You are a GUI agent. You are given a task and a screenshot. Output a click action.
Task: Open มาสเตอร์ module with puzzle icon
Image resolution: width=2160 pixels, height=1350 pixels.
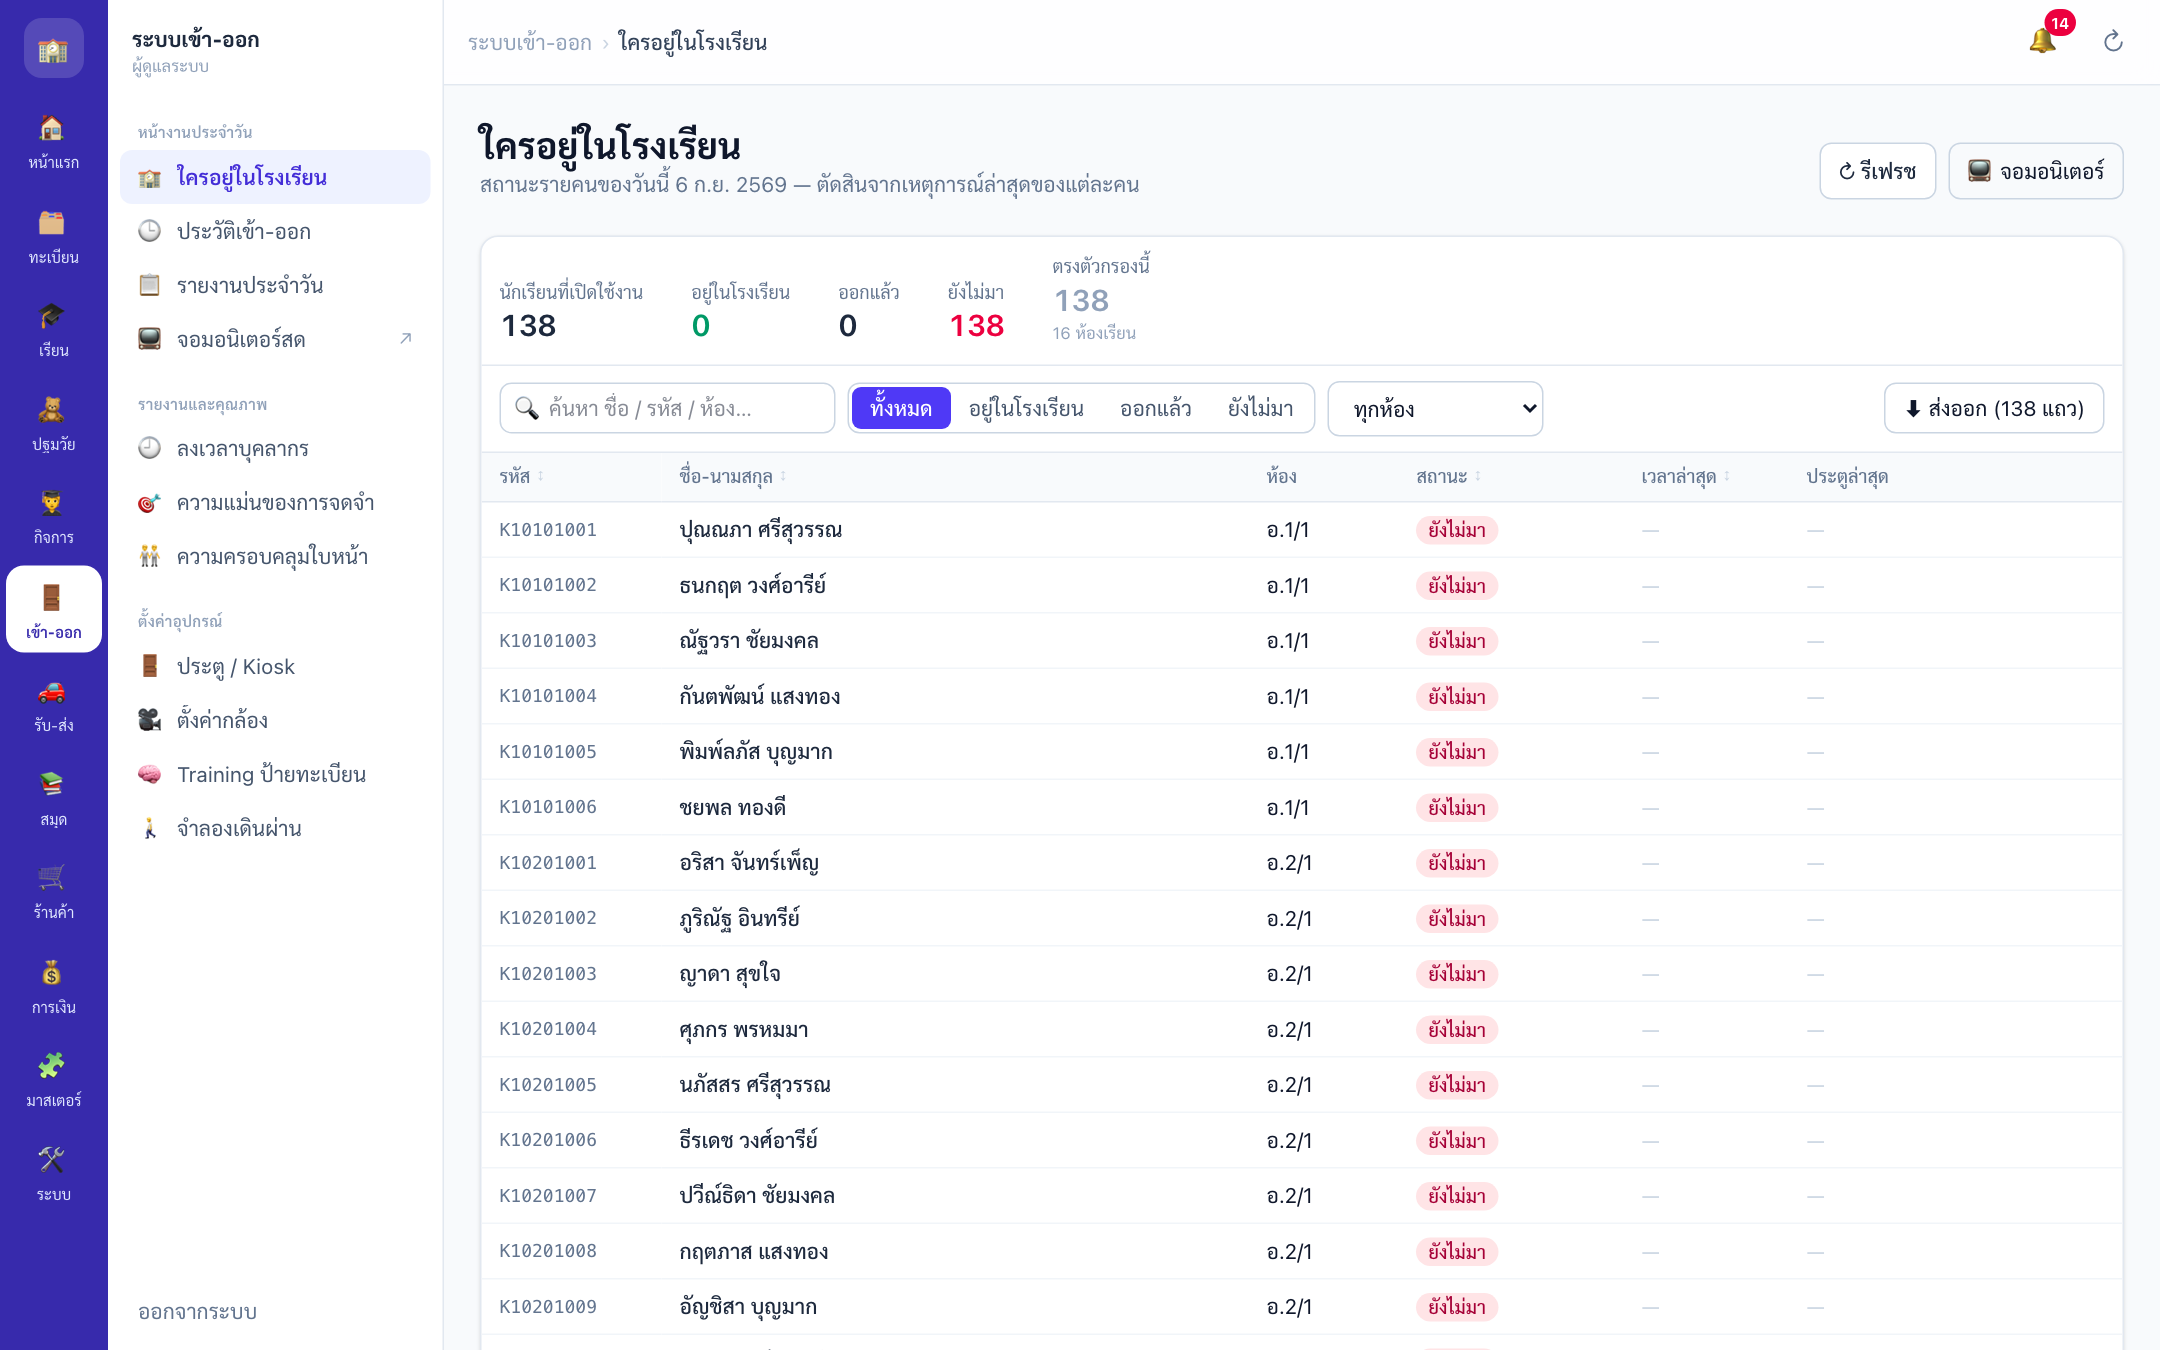(x=54, y=1080)
